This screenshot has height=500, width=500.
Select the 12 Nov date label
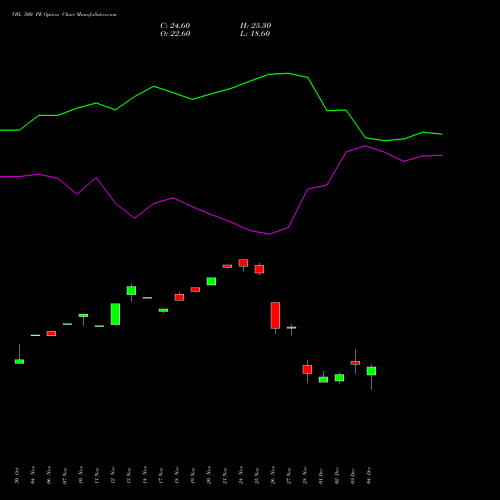tap(113, 476)
